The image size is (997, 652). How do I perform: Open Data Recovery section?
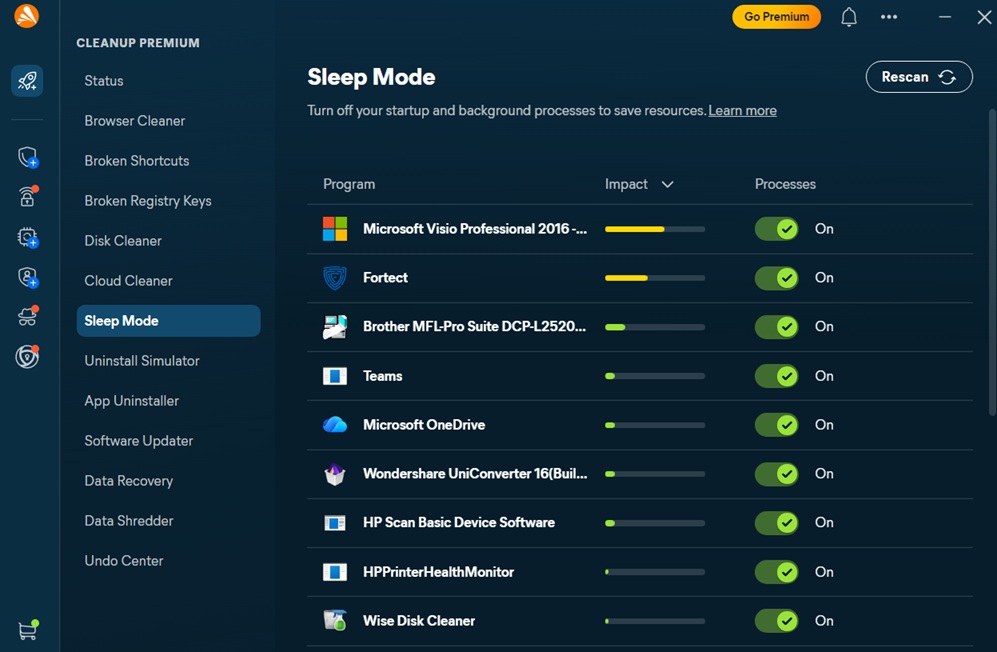coord(128,481)
